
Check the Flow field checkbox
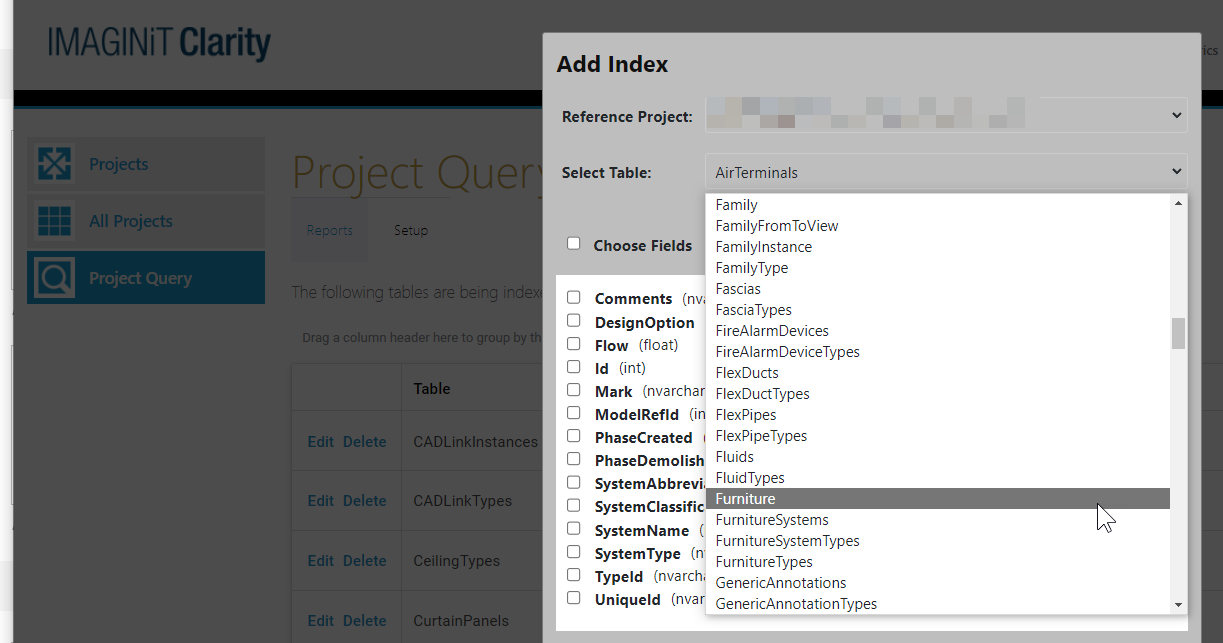click(574, 343)
